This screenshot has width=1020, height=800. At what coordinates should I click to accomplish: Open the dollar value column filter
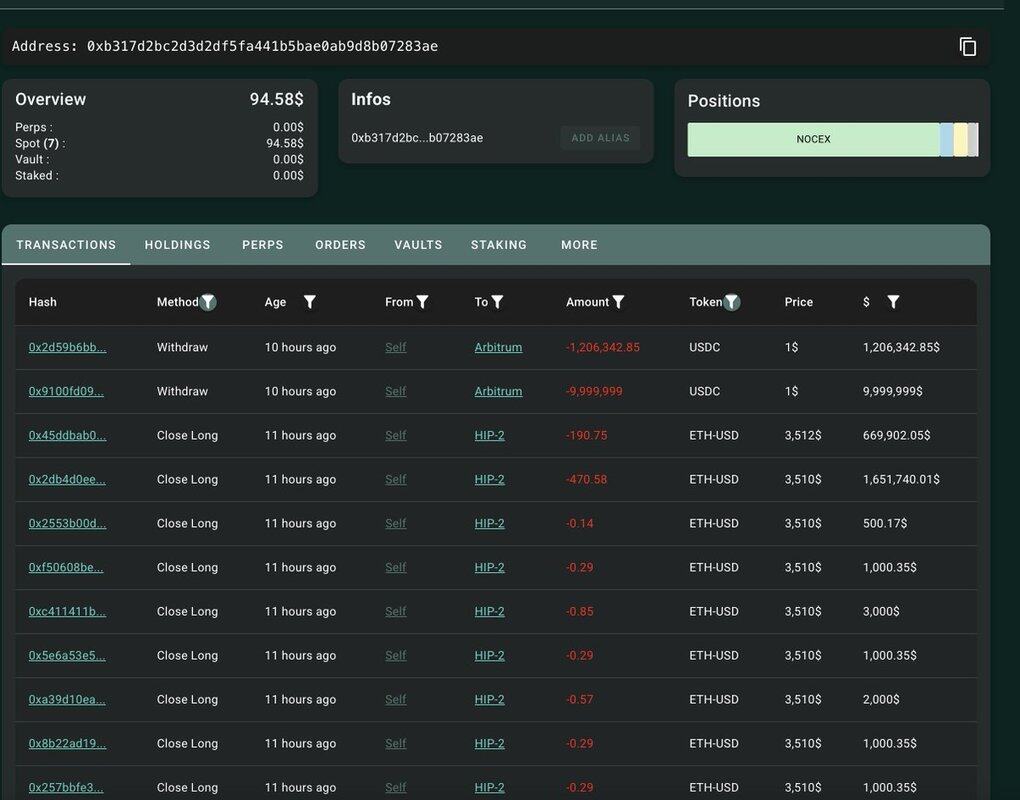coord(893,302)
